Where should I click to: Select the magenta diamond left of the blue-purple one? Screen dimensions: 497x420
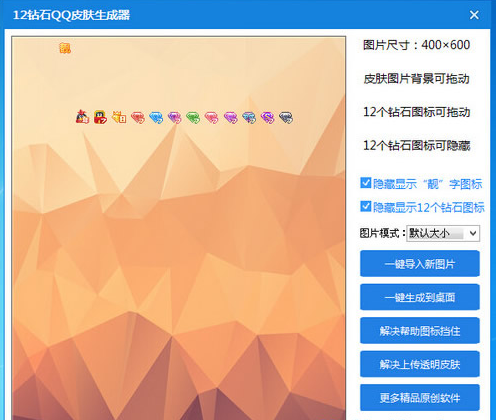click(x=230, y=118)
